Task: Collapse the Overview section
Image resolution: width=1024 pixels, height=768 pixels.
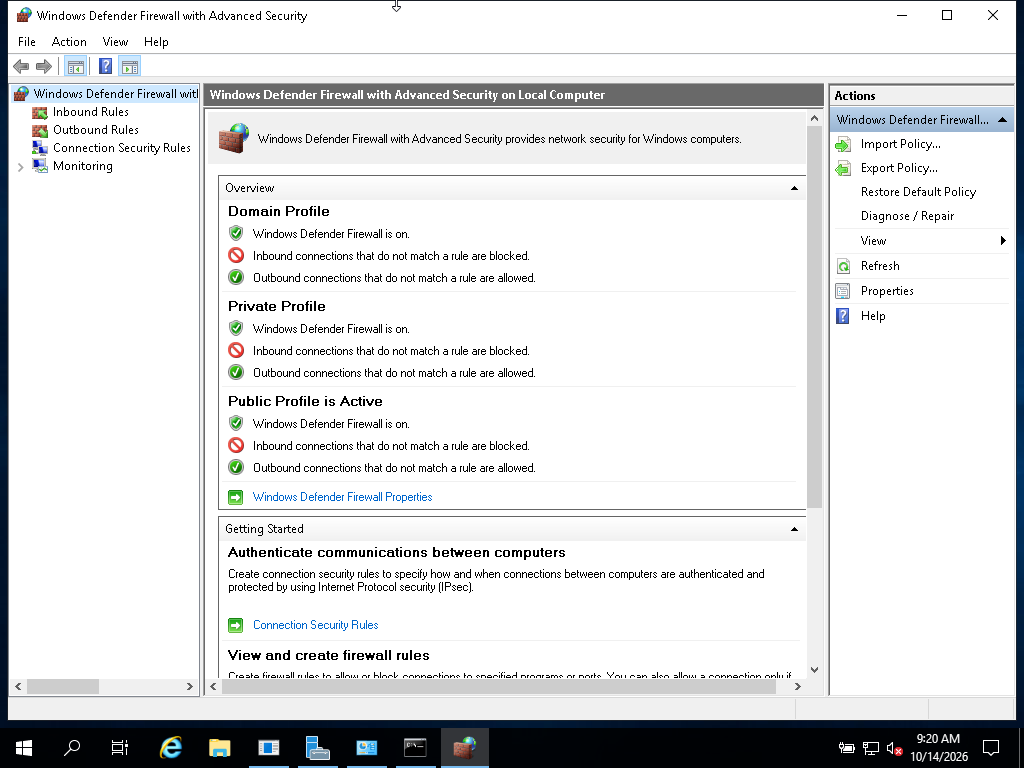Action: point(794,188)
